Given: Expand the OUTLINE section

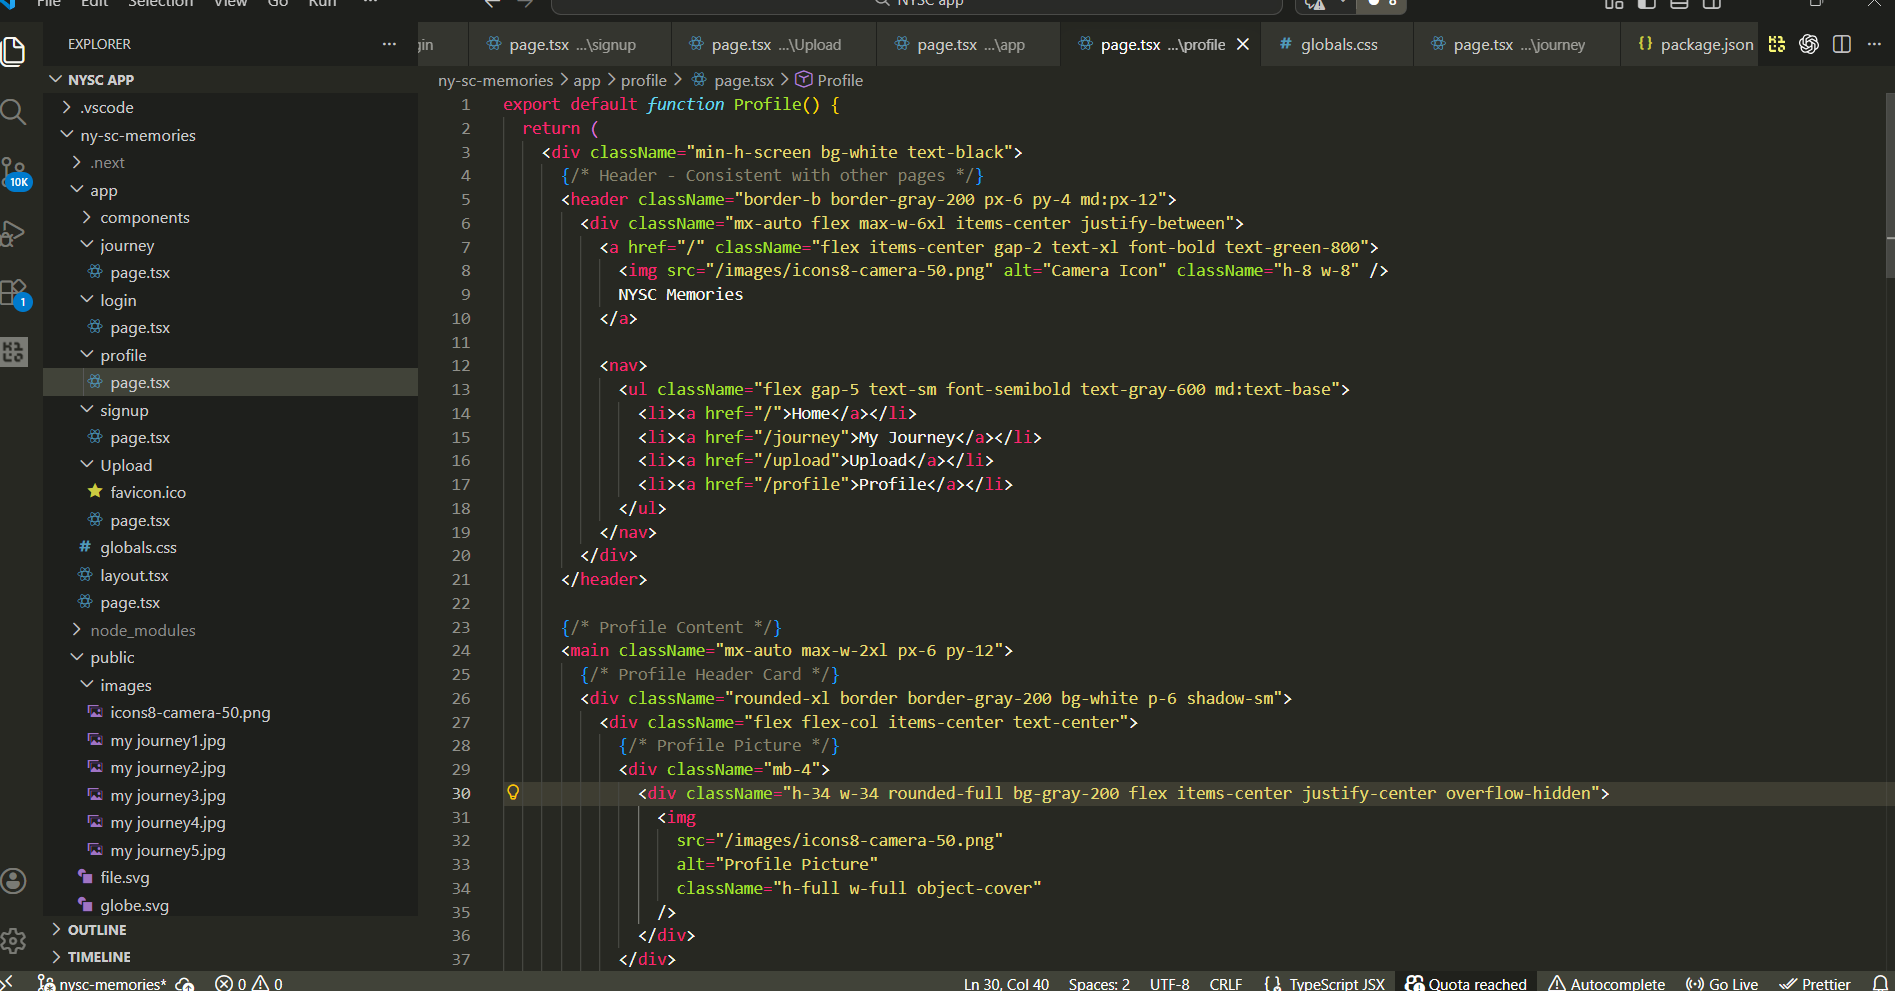Looking at the screenshot, I should pos(97,930).
